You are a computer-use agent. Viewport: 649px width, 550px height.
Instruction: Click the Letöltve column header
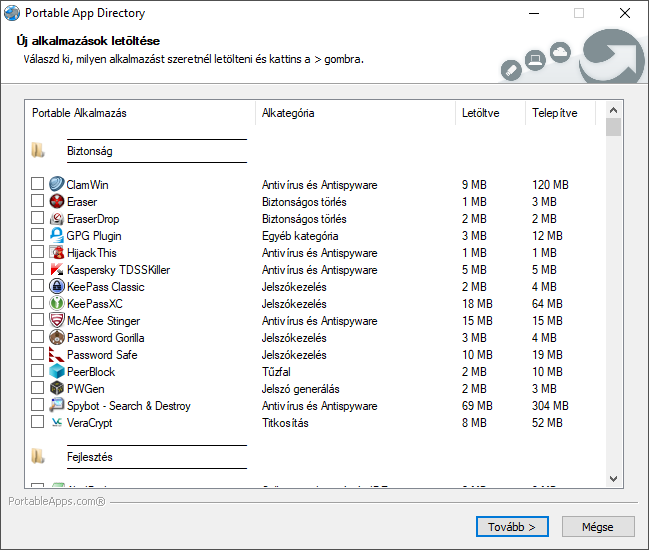click(x=490, y=113)
